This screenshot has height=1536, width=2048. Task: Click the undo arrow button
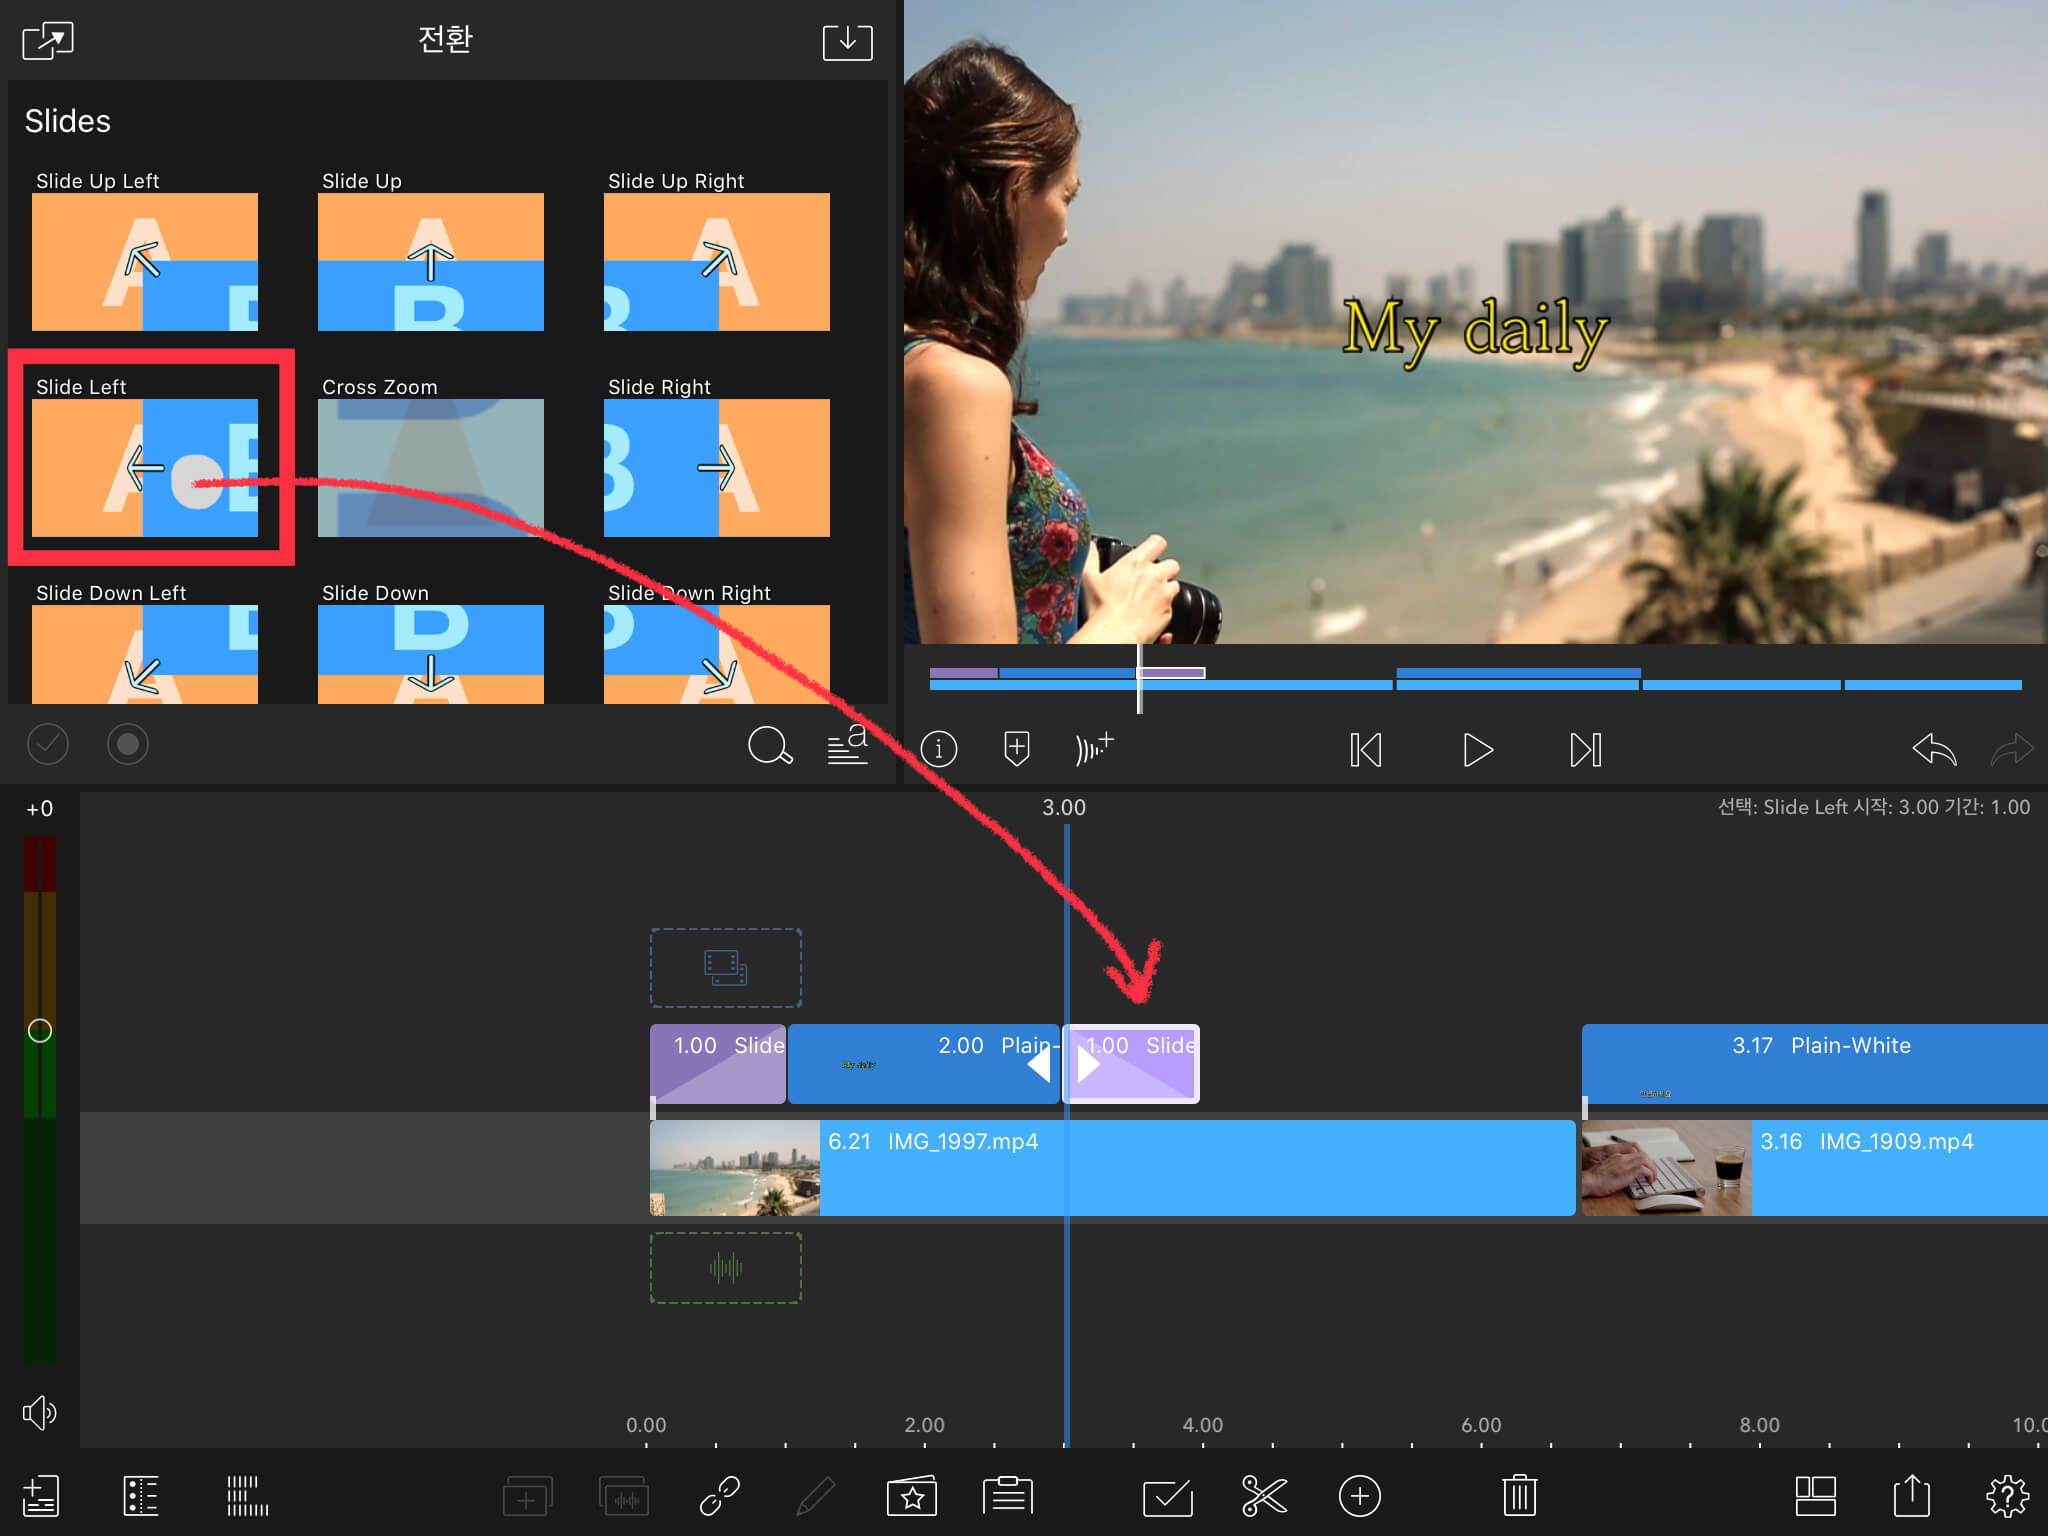(x=1933, y=749)
